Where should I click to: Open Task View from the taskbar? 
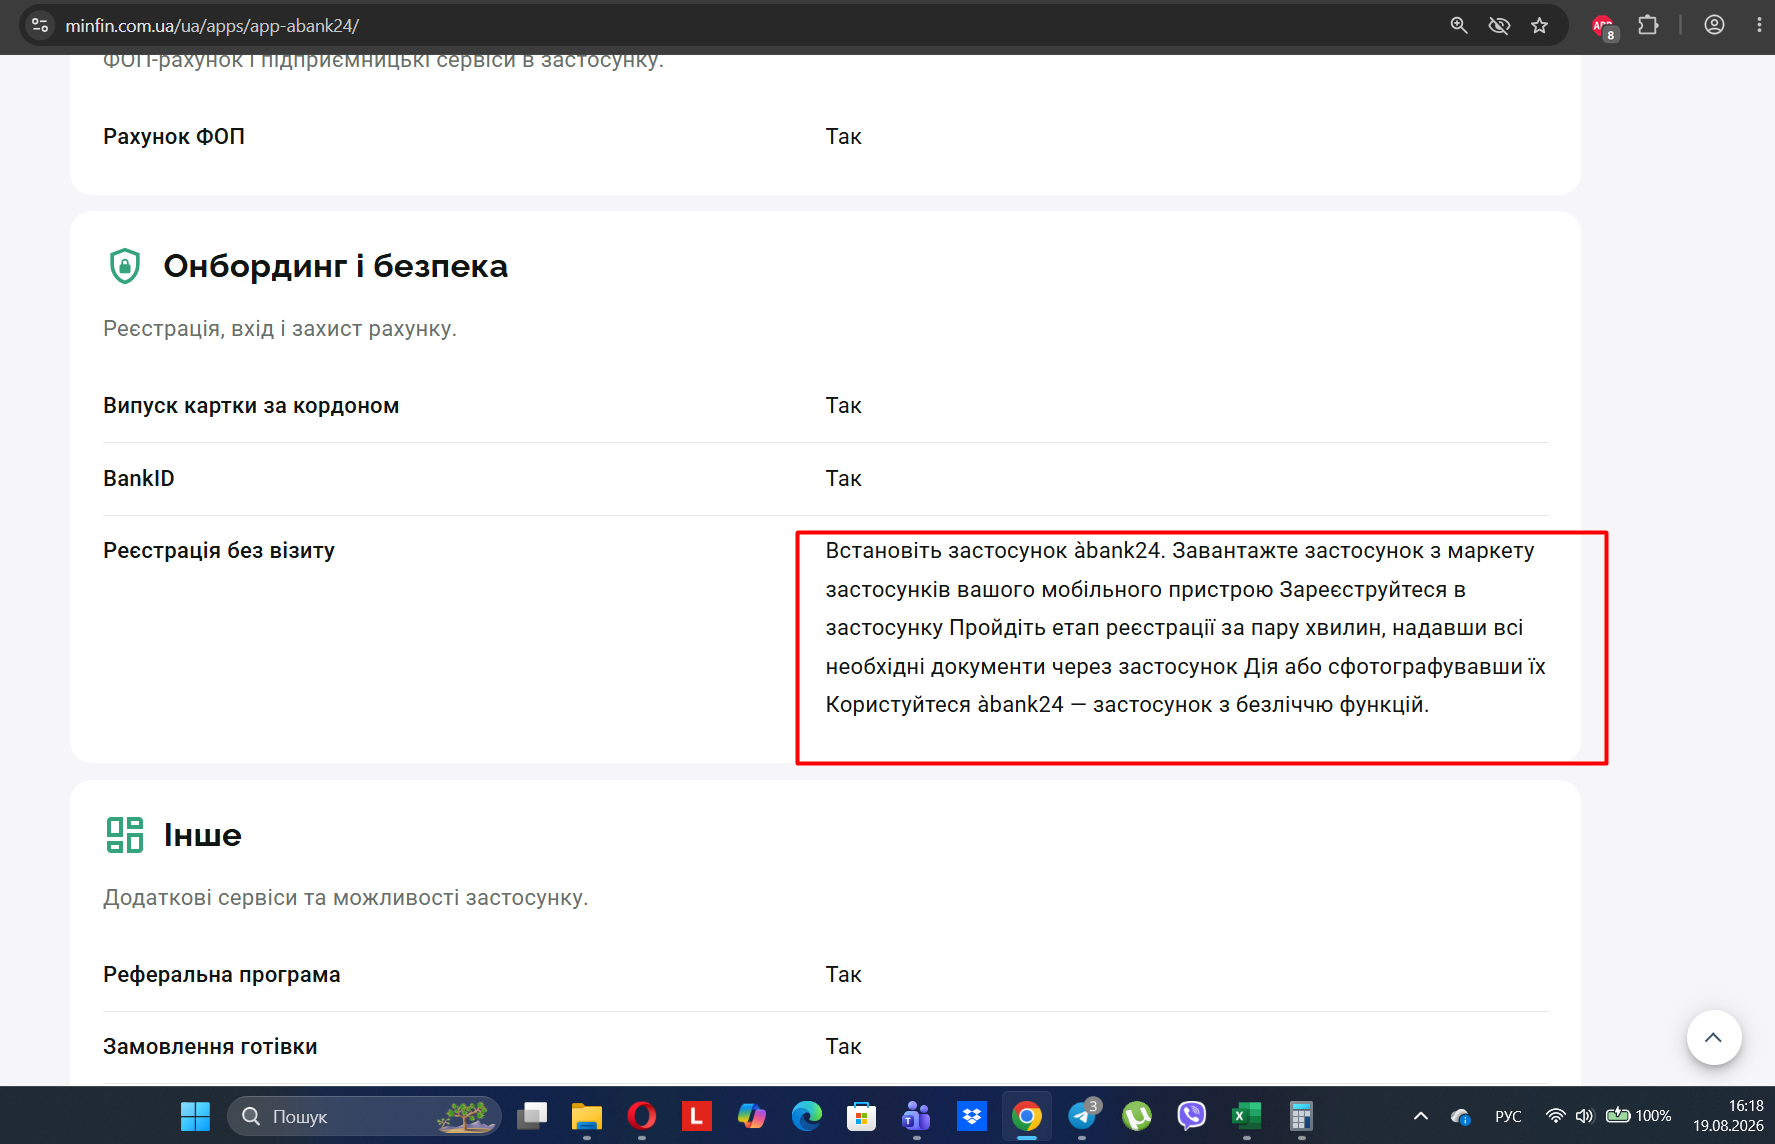(x=532, y=1116)
